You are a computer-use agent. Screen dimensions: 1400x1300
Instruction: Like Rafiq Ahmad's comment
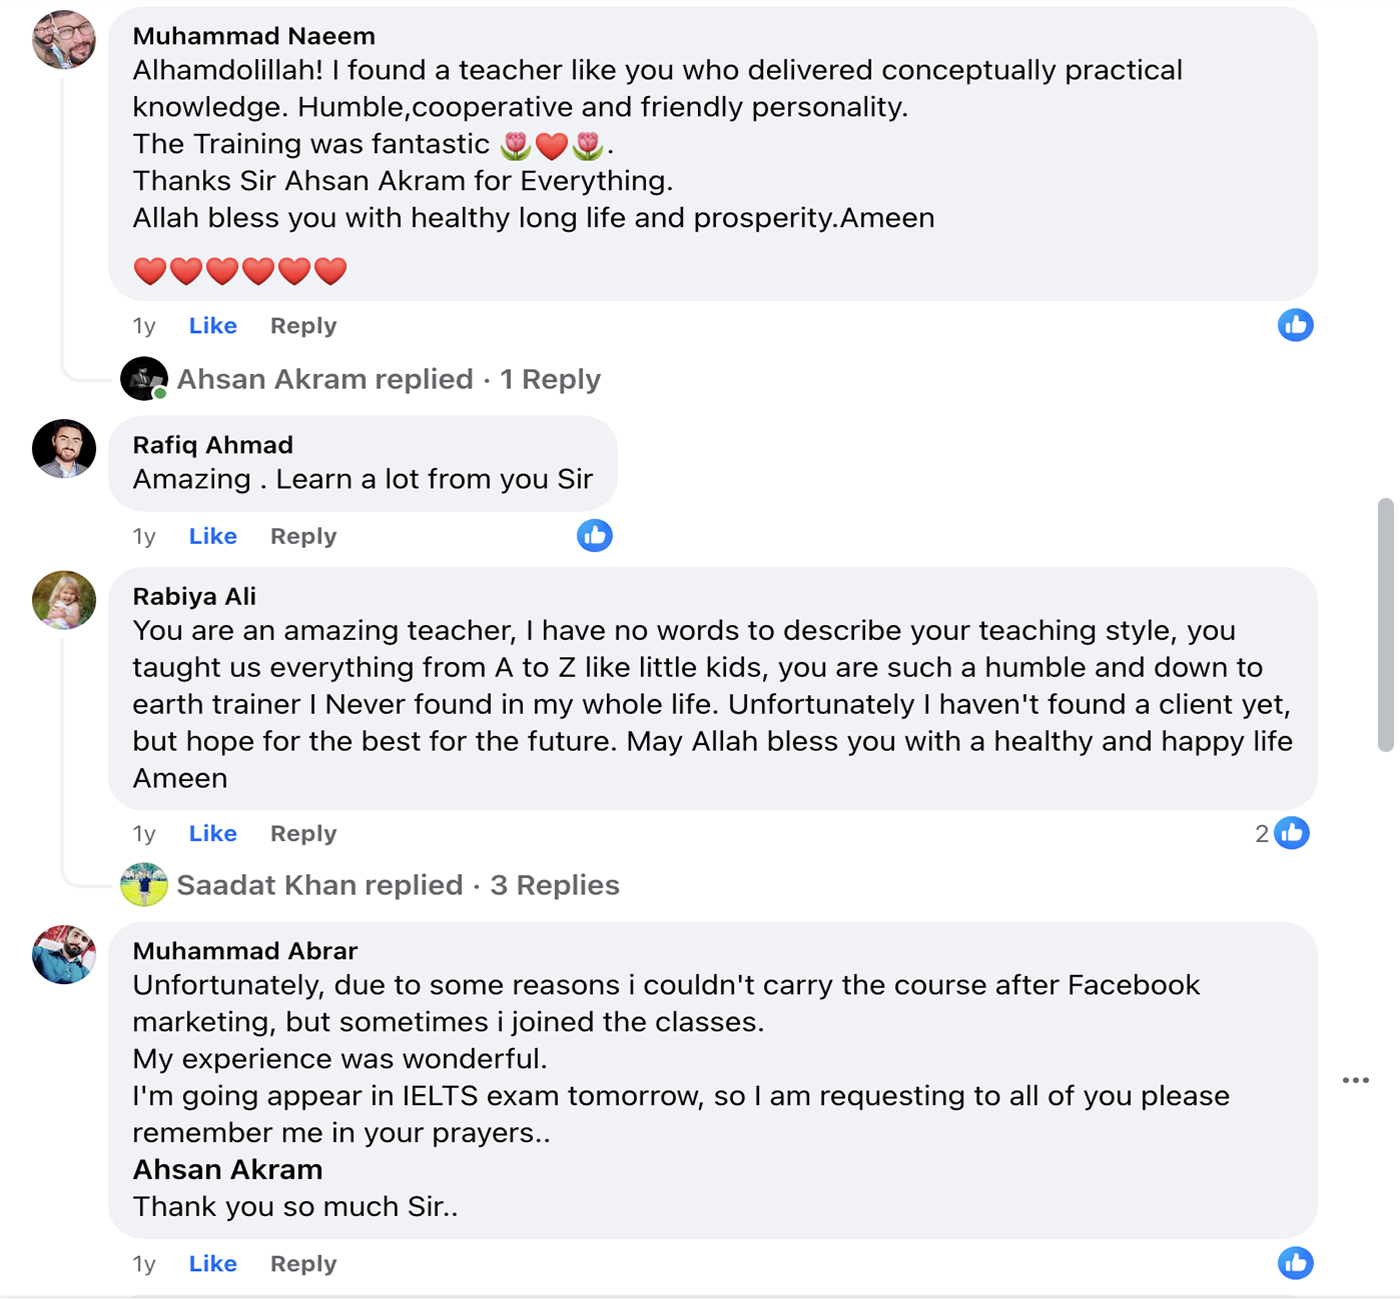click(x=212, y=536)
